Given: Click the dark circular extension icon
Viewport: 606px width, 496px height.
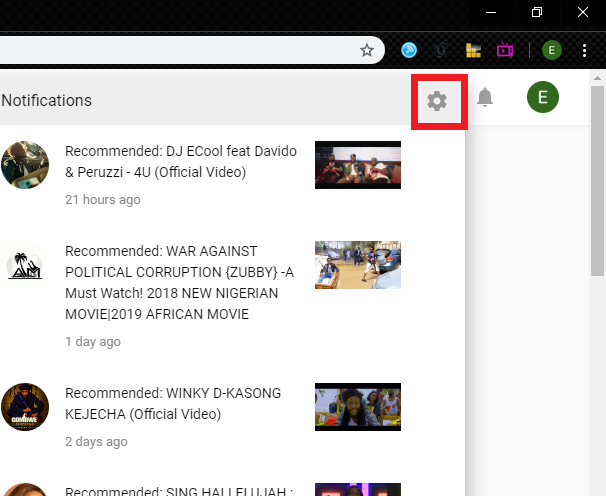Looking at the screenshot, I should (441, 50).
